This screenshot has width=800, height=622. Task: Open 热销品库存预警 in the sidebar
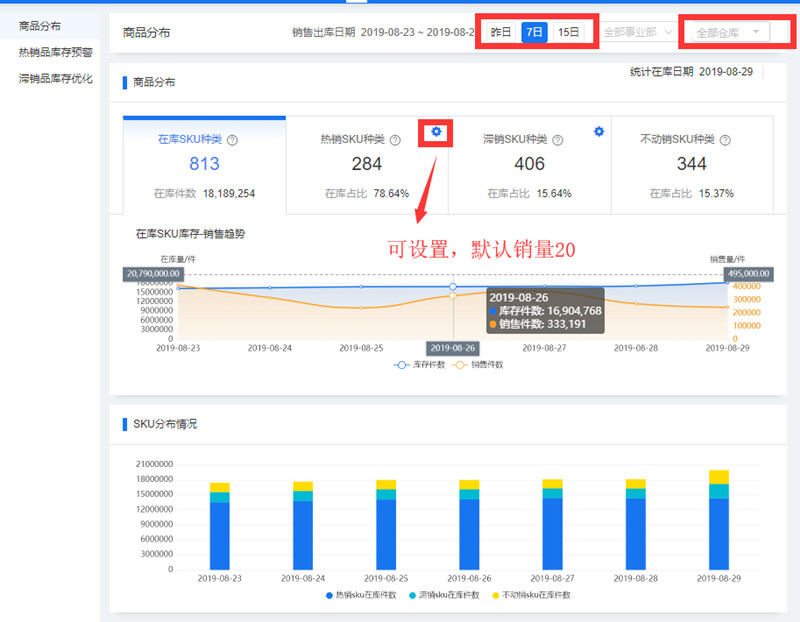(55, 52)
